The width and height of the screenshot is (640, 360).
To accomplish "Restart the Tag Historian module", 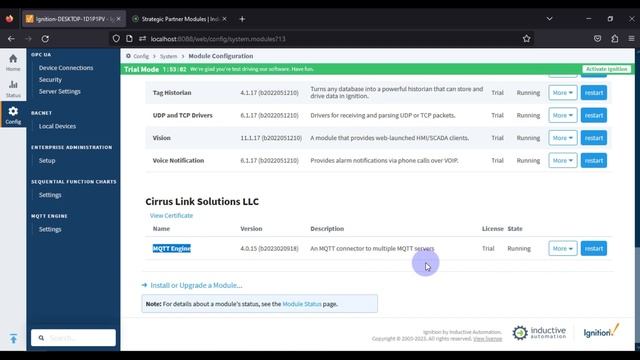I will coord(593,93).
